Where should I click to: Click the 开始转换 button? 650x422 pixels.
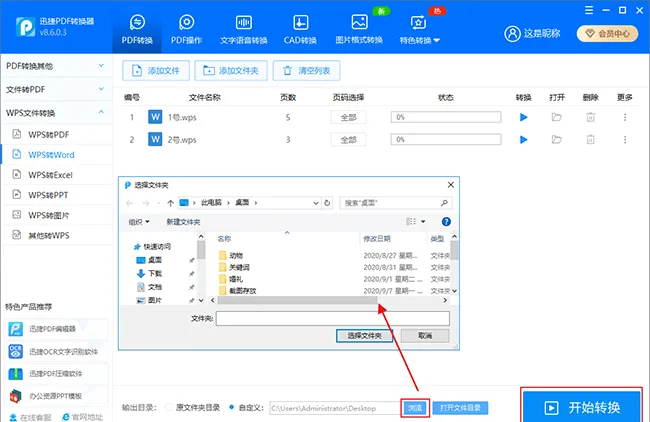tap(582, 407)
